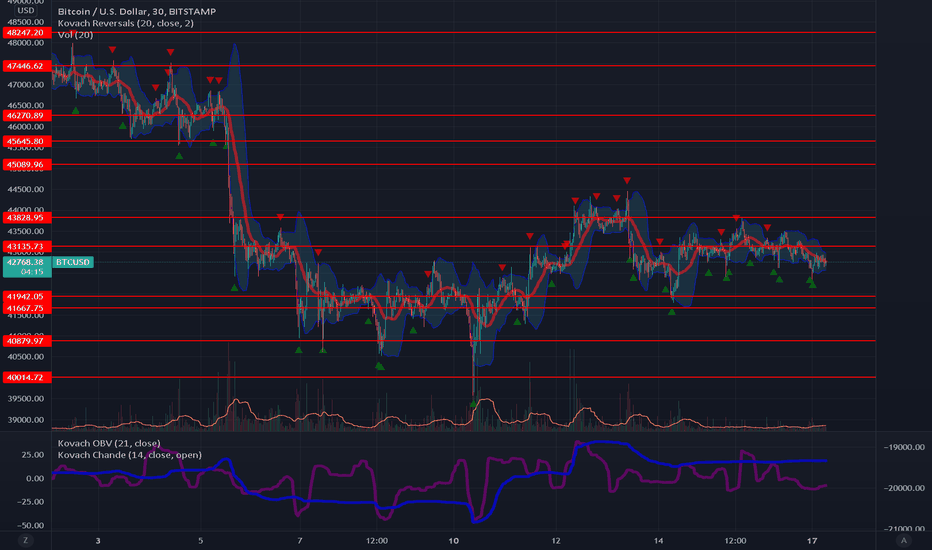The image size is (932, 550).
Task: Select the Kovach Chande (14, close, open) legend
Action: [x=130, y=455]
